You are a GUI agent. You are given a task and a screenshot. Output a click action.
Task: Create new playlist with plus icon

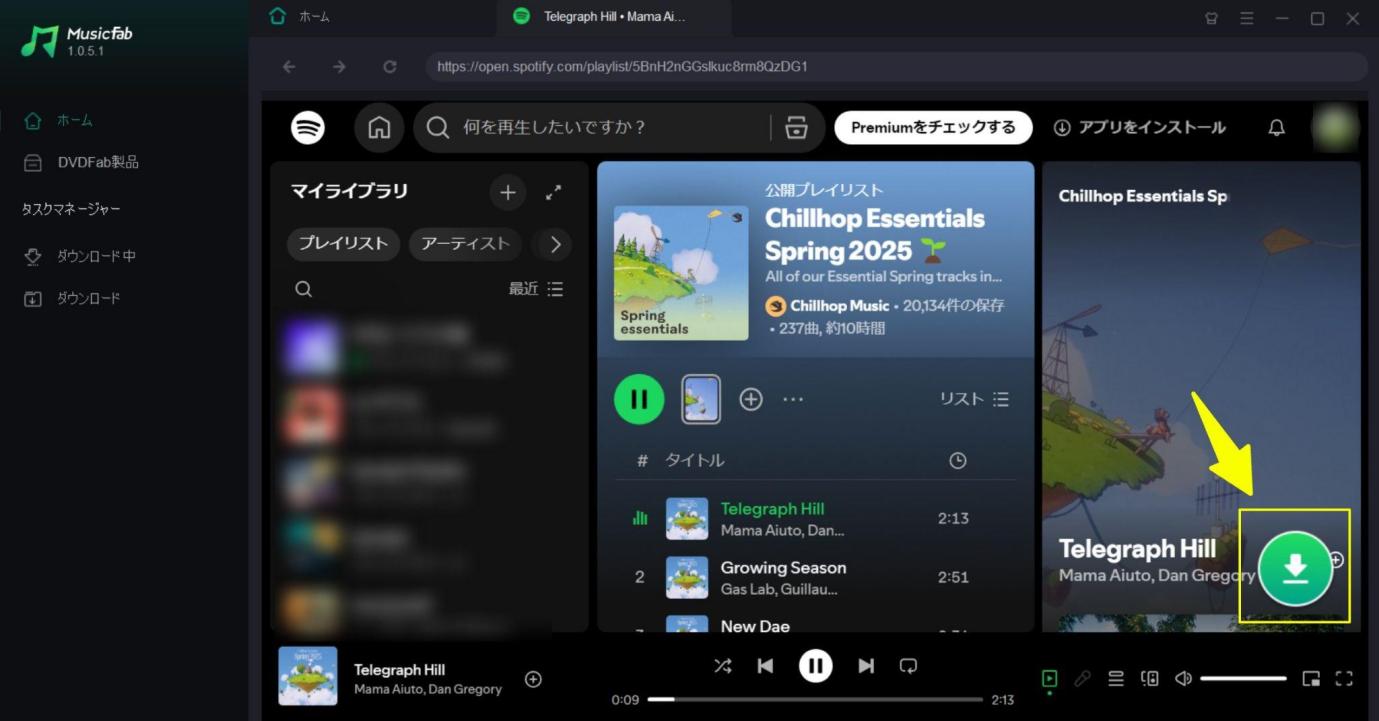(x=508, y=192)
